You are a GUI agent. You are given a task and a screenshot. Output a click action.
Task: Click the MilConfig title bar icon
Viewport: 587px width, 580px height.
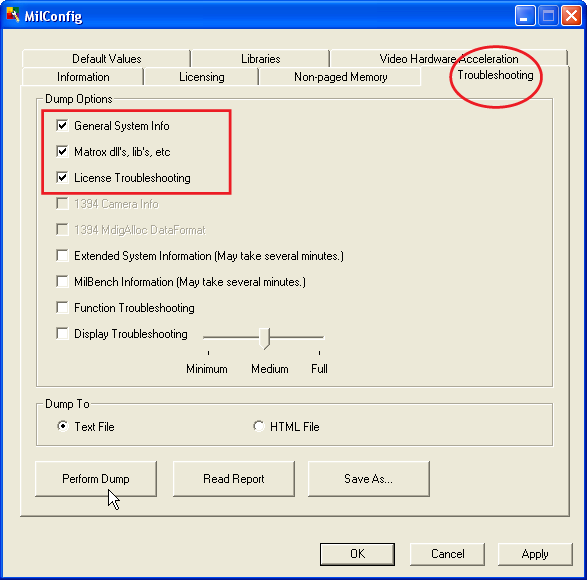[x=13, y=15]
